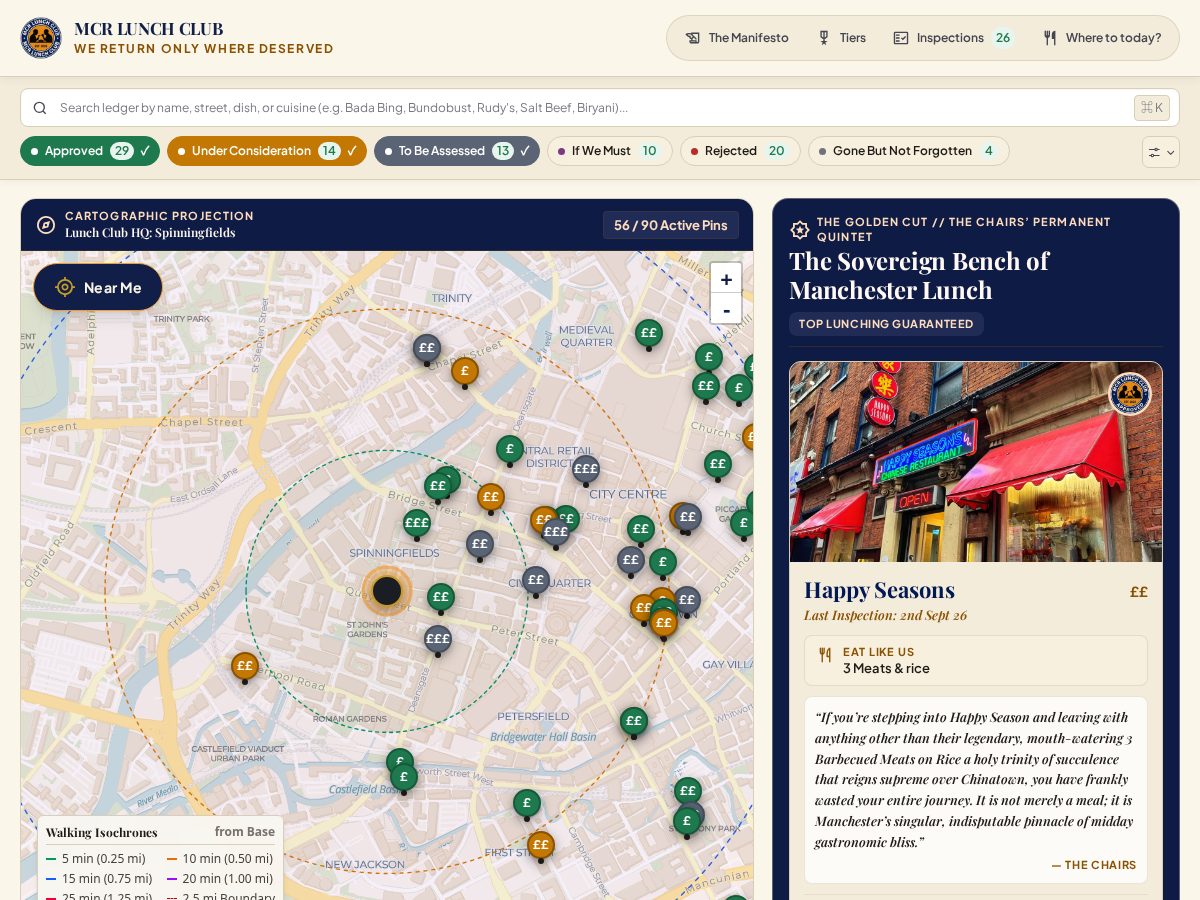
Task: Select the grey £££ pin beside Central Retail District
Action: click(x=586, y=470)
